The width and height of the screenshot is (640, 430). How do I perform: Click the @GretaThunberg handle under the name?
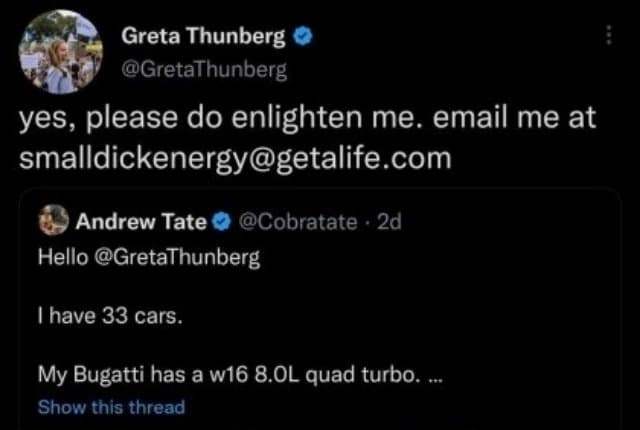tap(203, 70)
